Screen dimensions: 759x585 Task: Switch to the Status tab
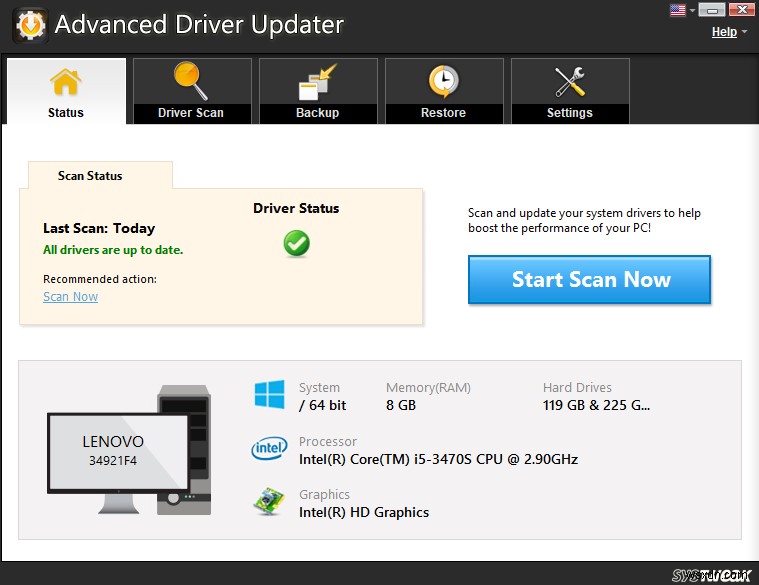pos(66,91)
